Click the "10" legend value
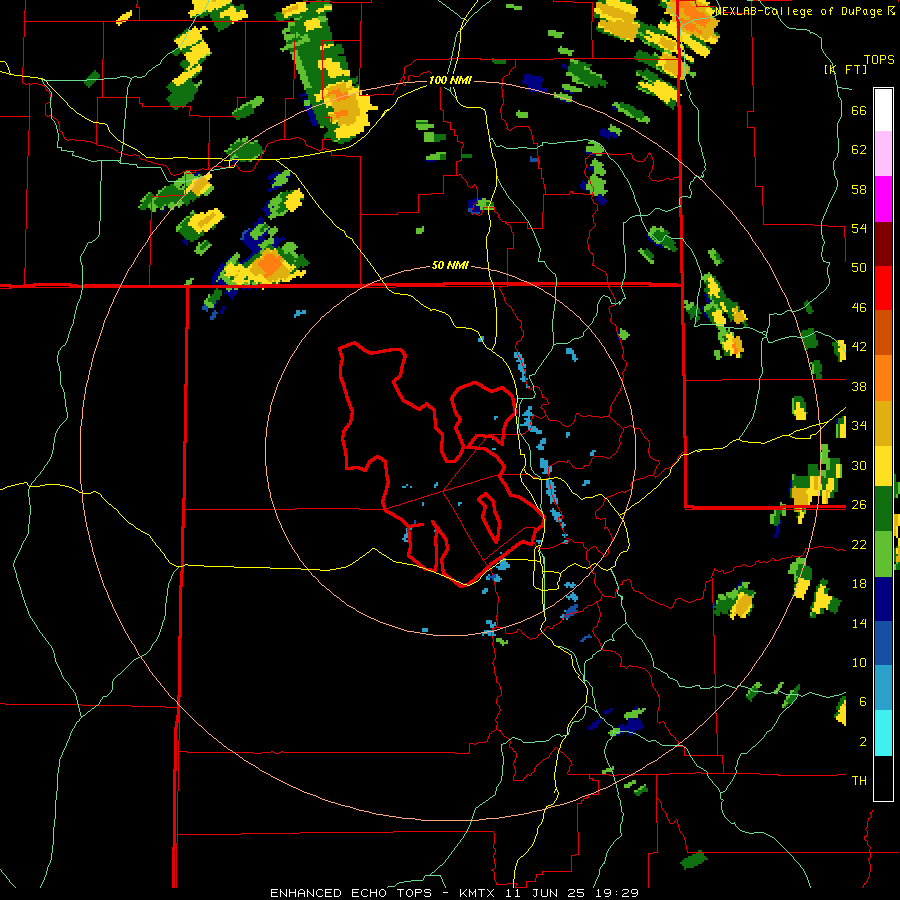Viewport: 900px width, 900px height. 859,662
